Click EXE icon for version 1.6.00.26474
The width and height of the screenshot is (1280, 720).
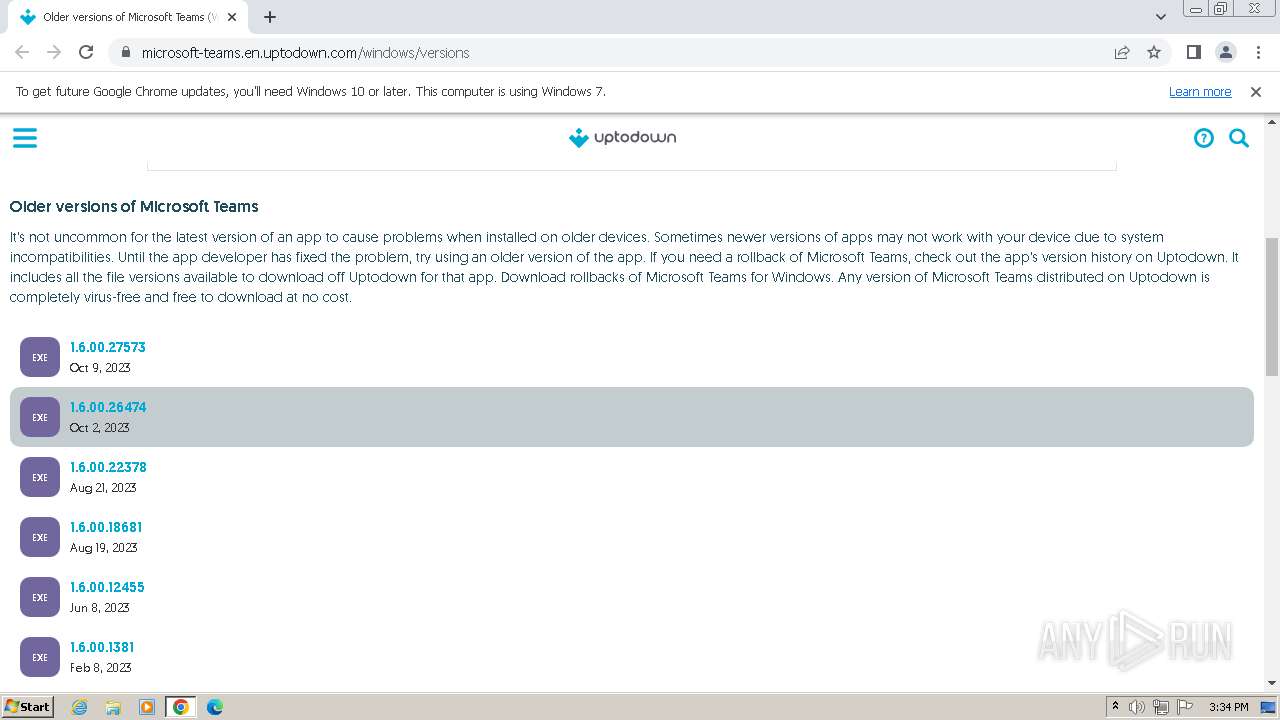click(x=40, y=417)
